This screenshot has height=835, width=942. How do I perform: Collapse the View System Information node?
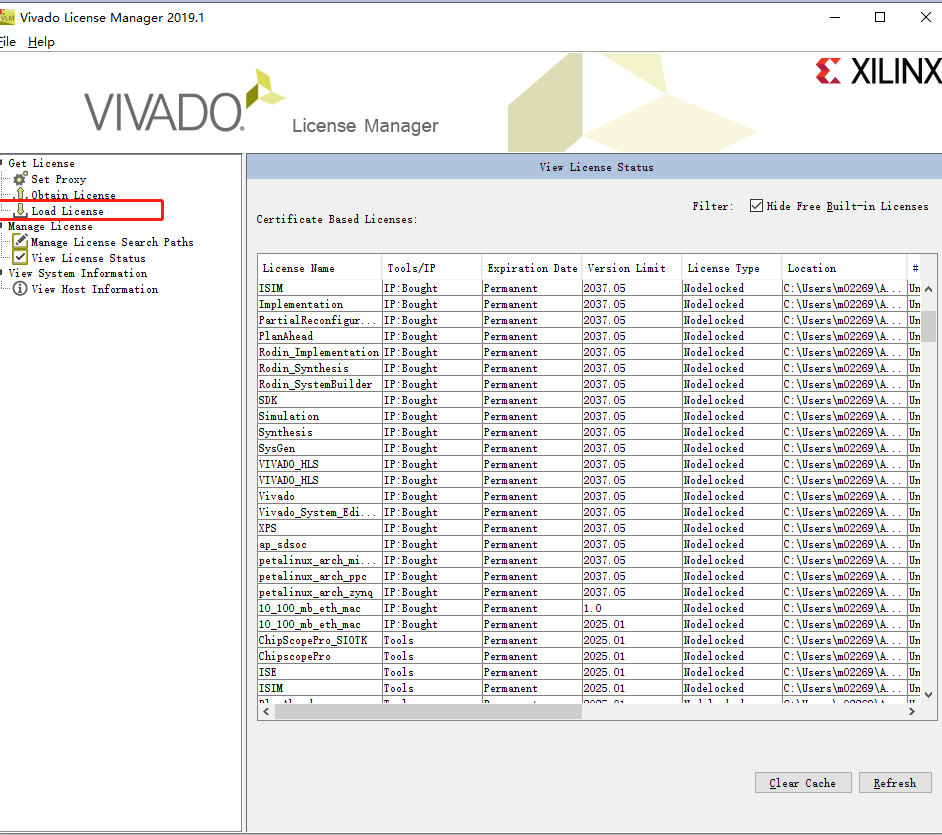[2, 273]
